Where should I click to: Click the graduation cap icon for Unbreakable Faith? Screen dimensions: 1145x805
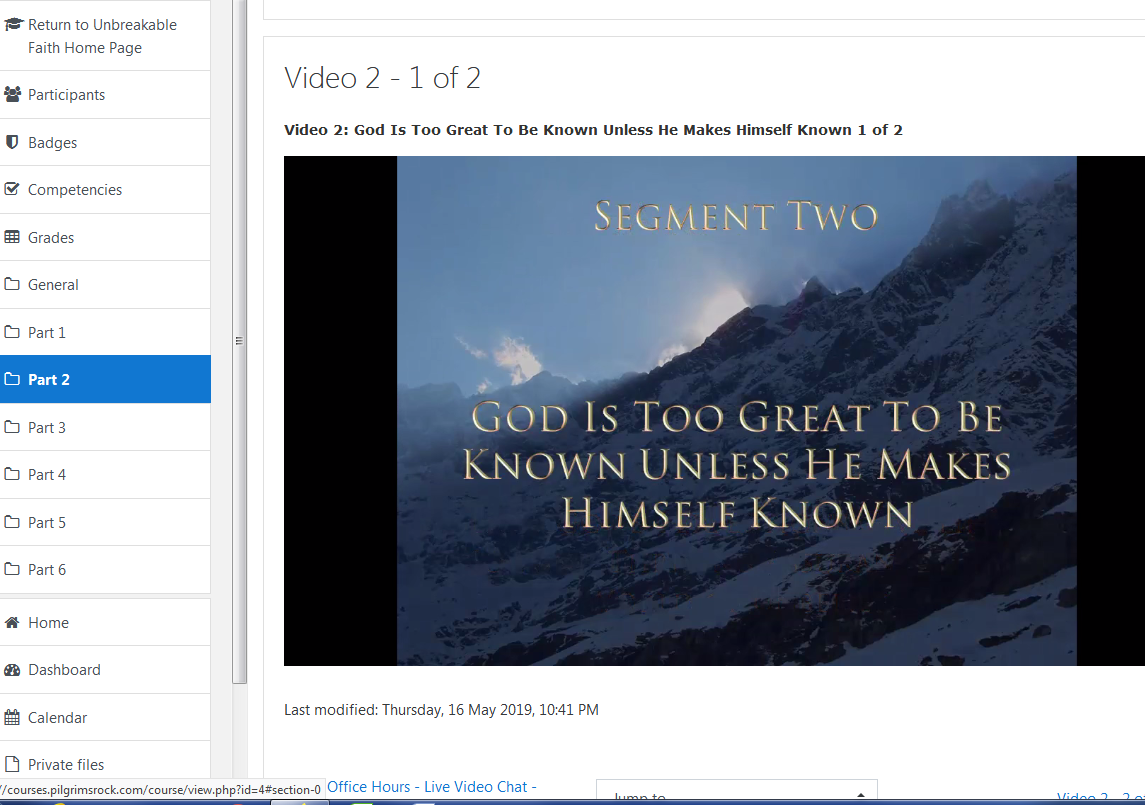point(13,25)
